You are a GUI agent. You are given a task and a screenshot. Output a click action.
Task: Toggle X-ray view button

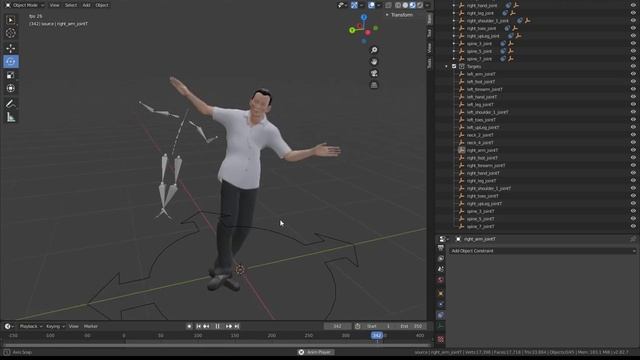click(388, 5)
